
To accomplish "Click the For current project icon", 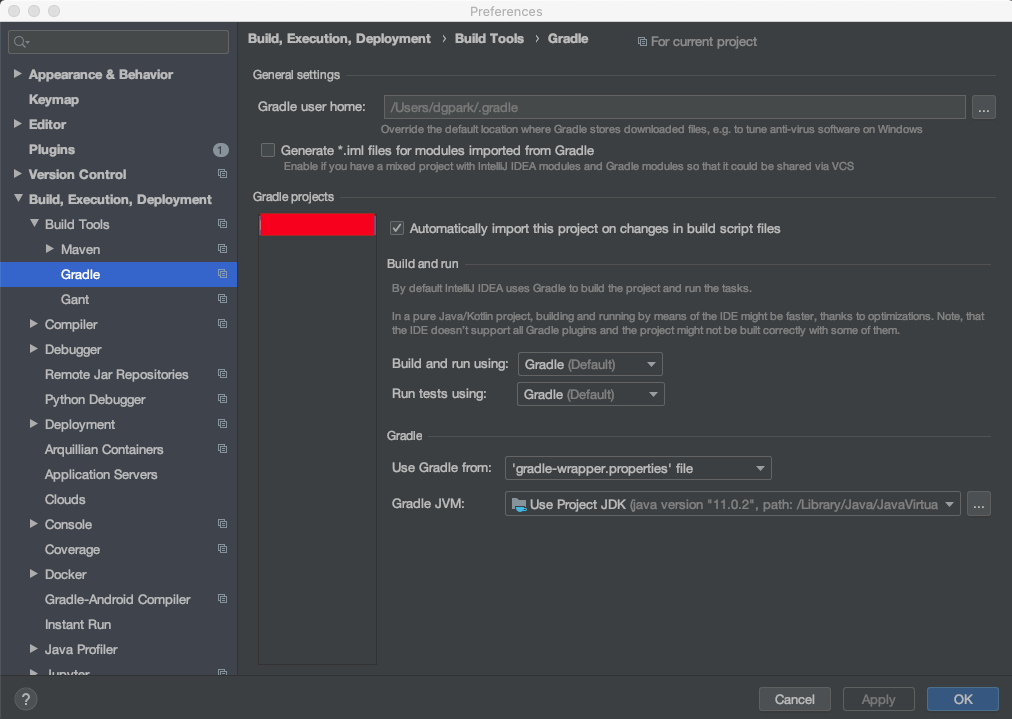I will pyautogui.click(x=642, y=42).
